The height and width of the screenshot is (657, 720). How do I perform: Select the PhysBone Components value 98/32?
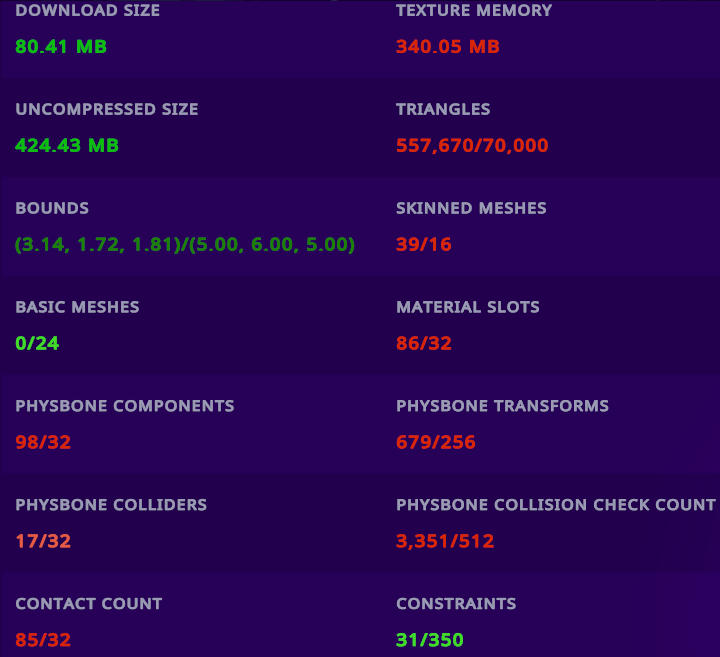(x=43, y=443)
